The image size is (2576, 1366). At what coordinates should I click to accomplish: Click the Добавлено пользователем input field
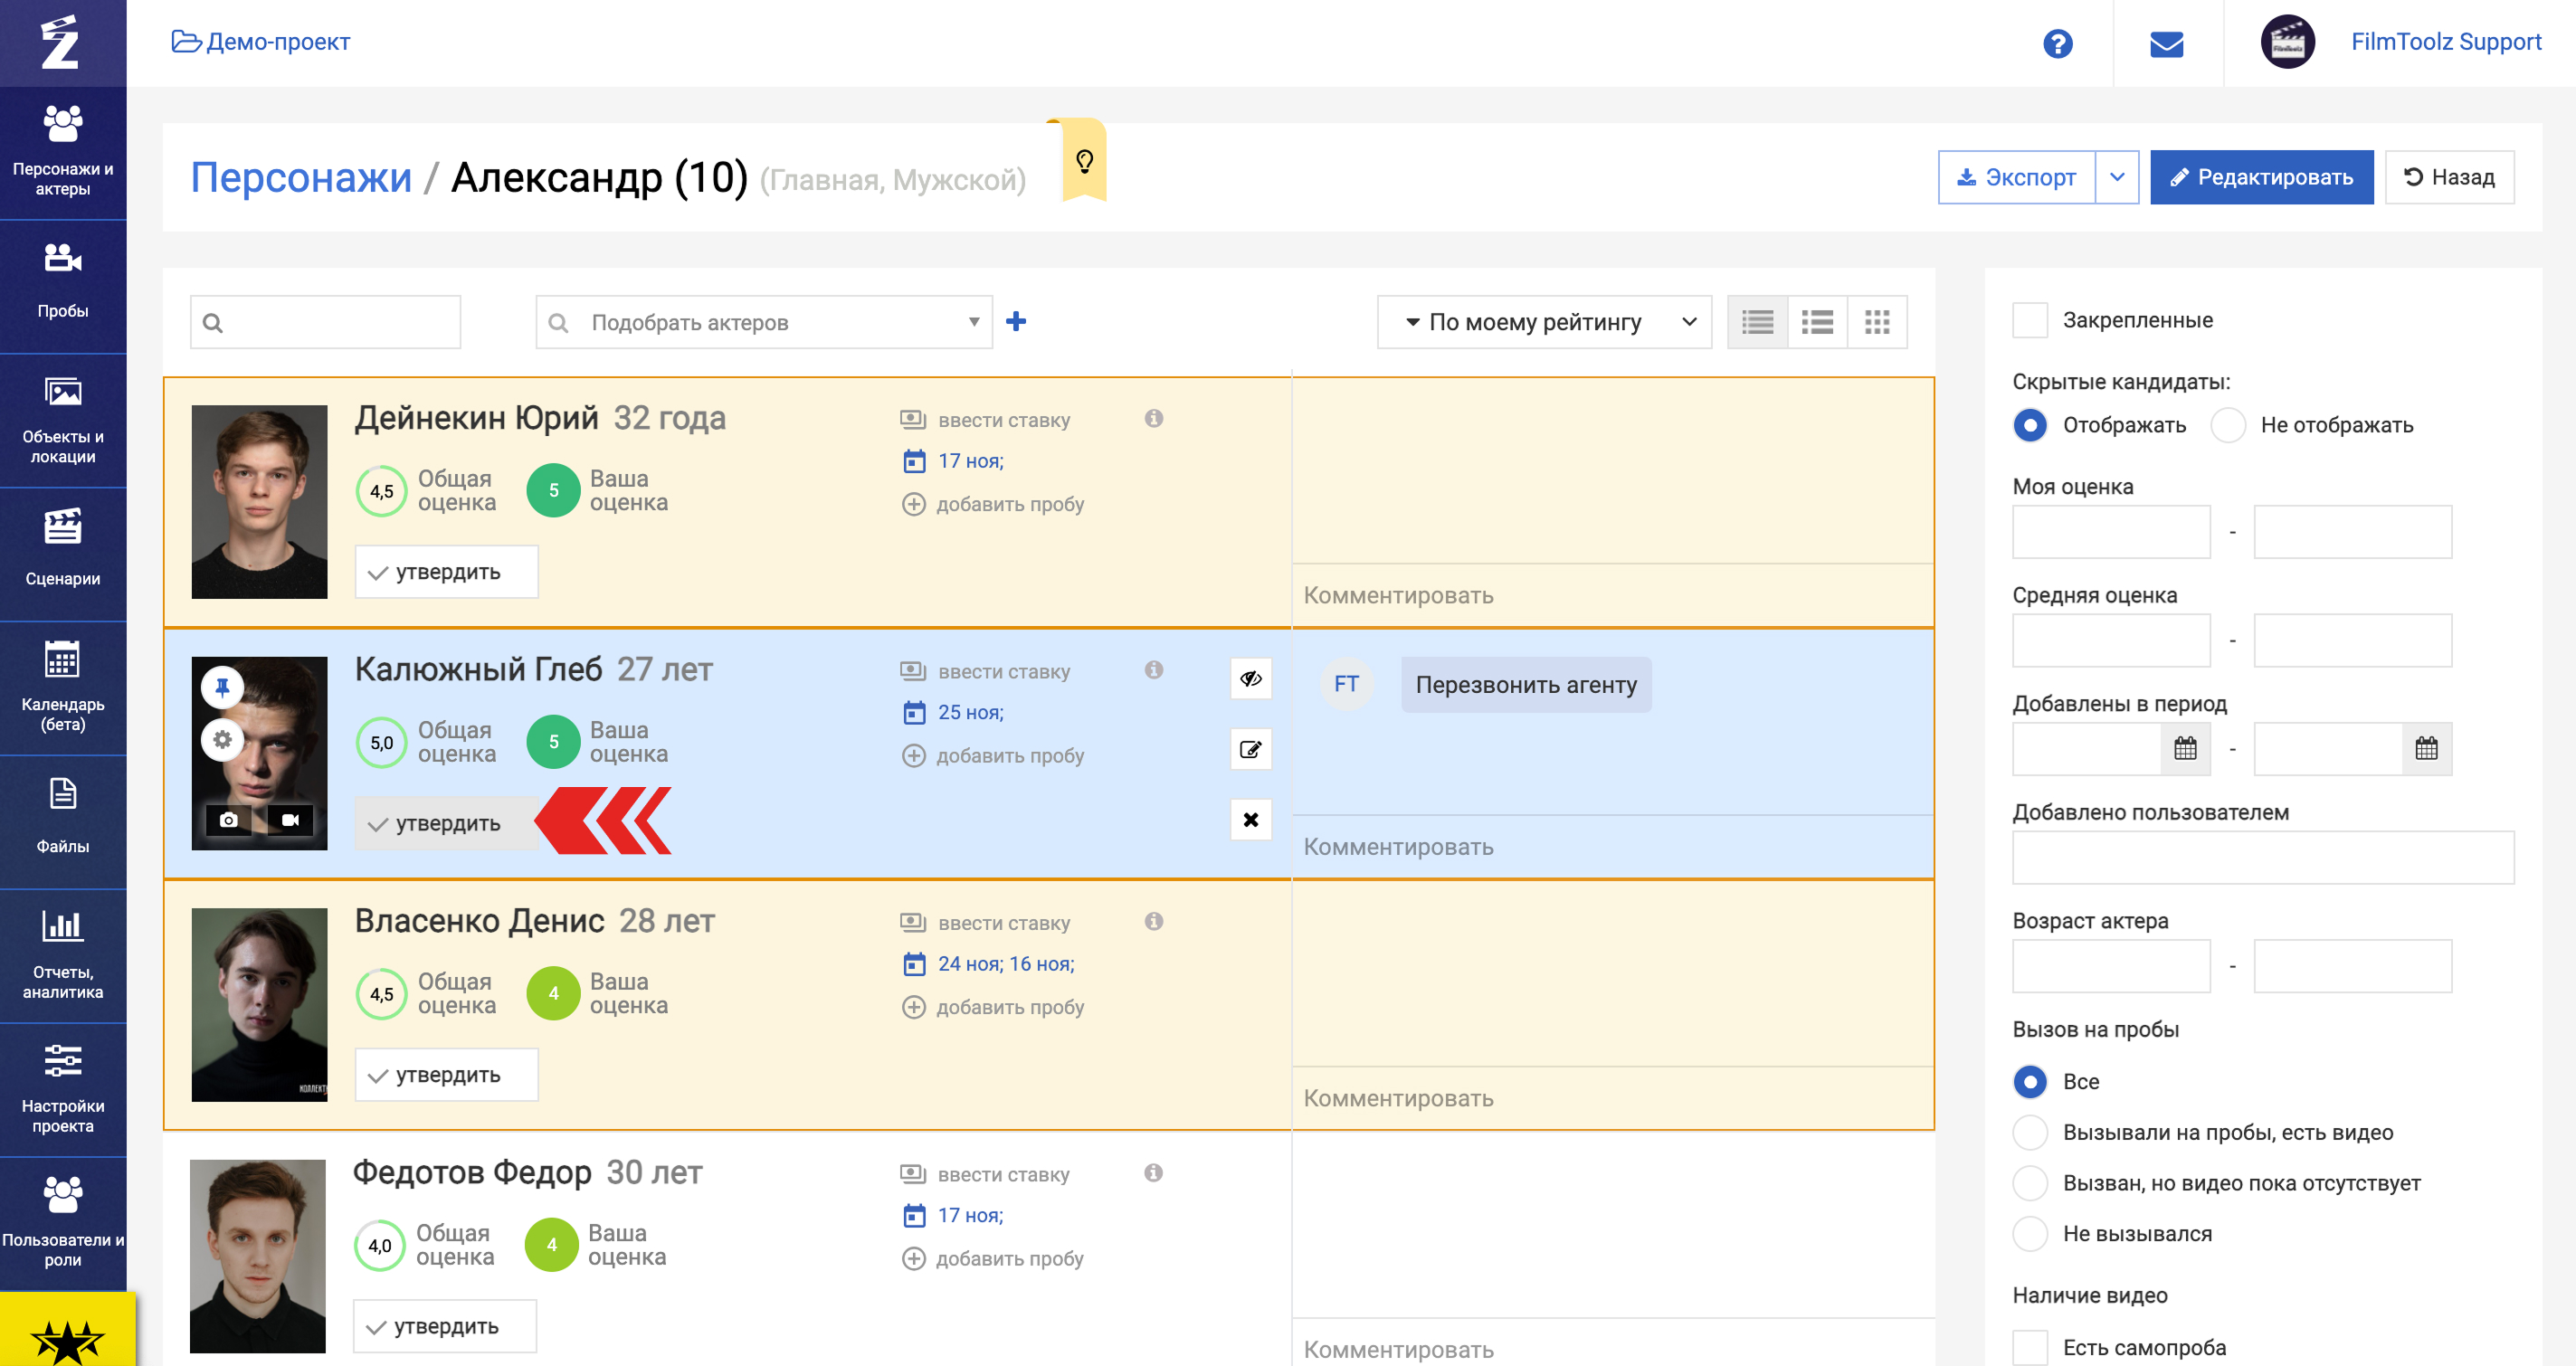pos(2262,857)
